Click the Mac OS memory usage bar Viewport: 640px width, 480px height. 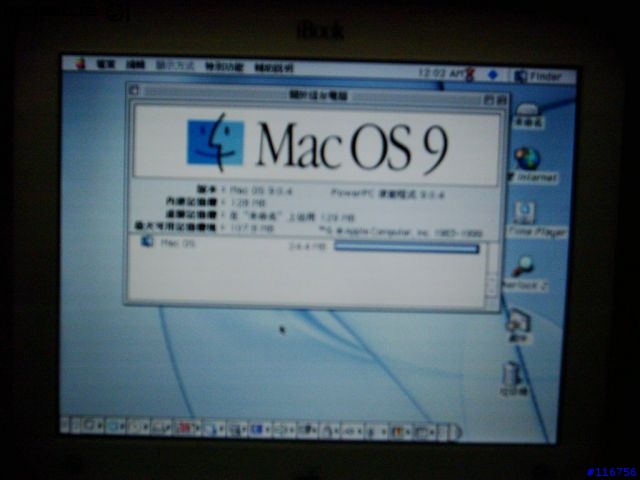pyautogui.click(x=407, y=248)
